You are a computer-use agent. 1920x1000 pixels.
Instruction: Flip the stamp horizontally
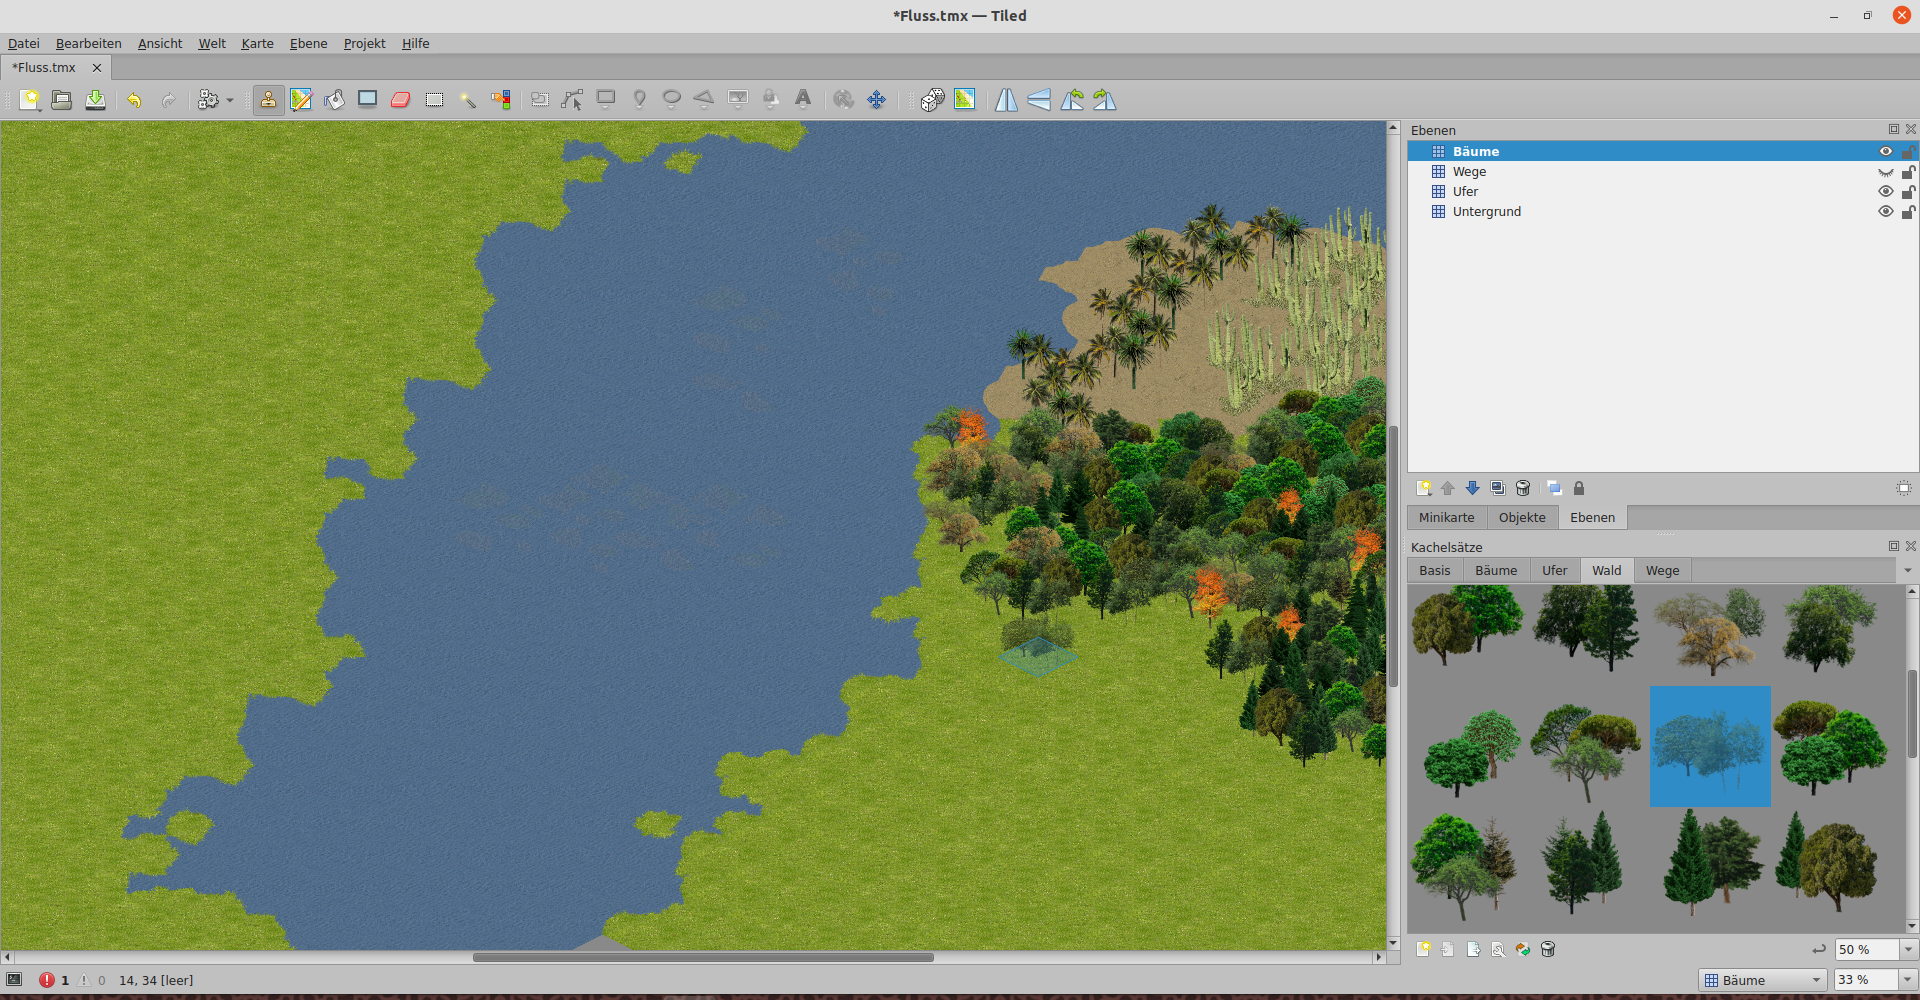pyautogui.click(x=1006, y=100)
